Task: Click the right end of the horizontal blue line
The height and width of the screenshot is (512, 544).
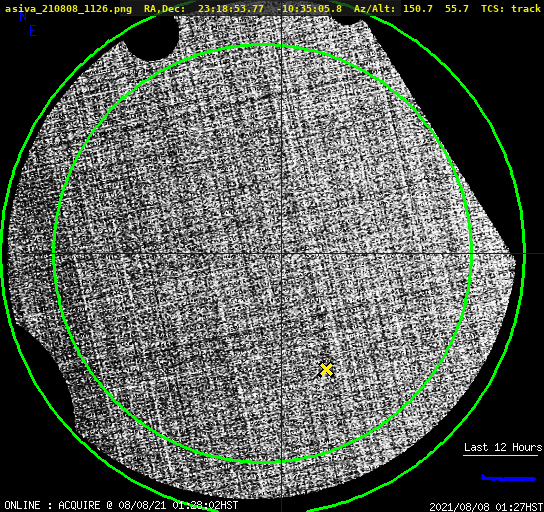Action: 541,254
